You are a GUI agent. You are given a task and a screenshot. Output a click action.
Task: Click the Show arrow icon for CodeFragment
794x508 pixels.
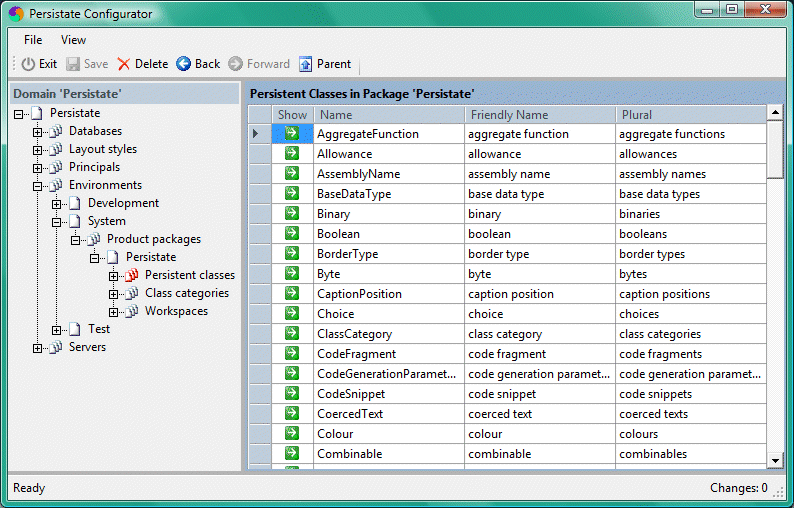click(292, 353)
